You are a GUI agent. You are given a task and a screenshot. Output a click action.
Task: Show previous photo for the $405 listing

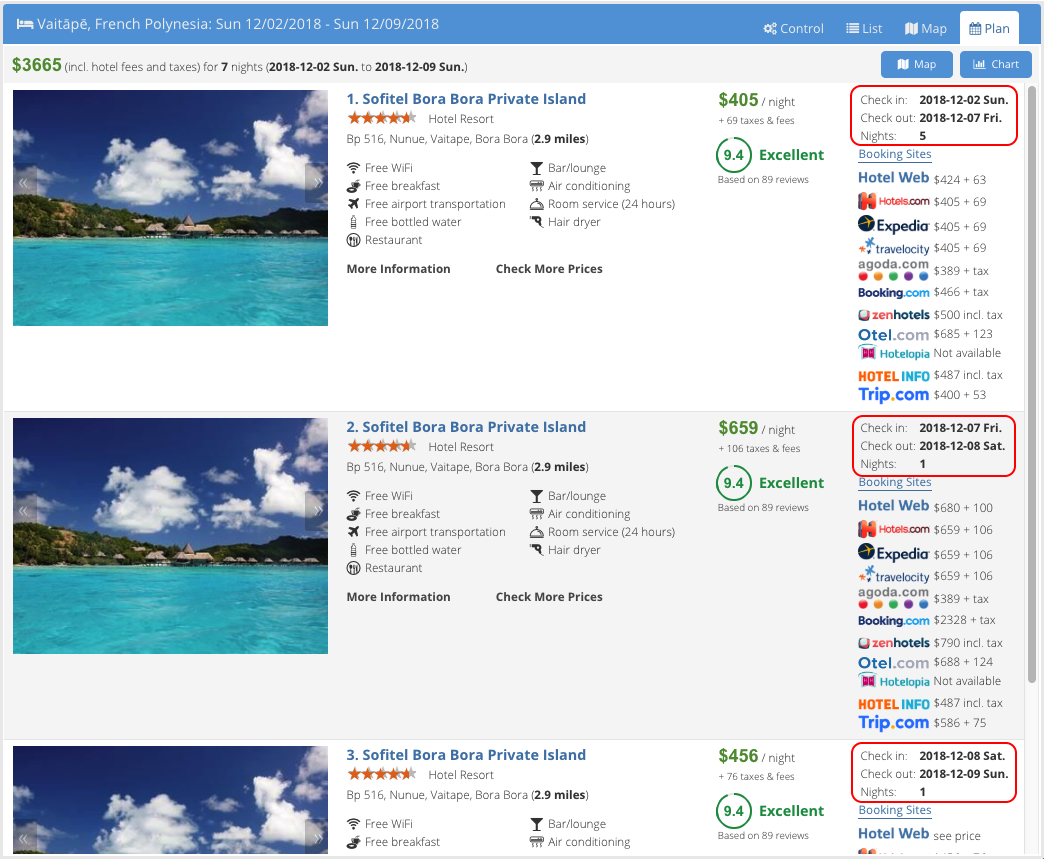click(24, 183)
